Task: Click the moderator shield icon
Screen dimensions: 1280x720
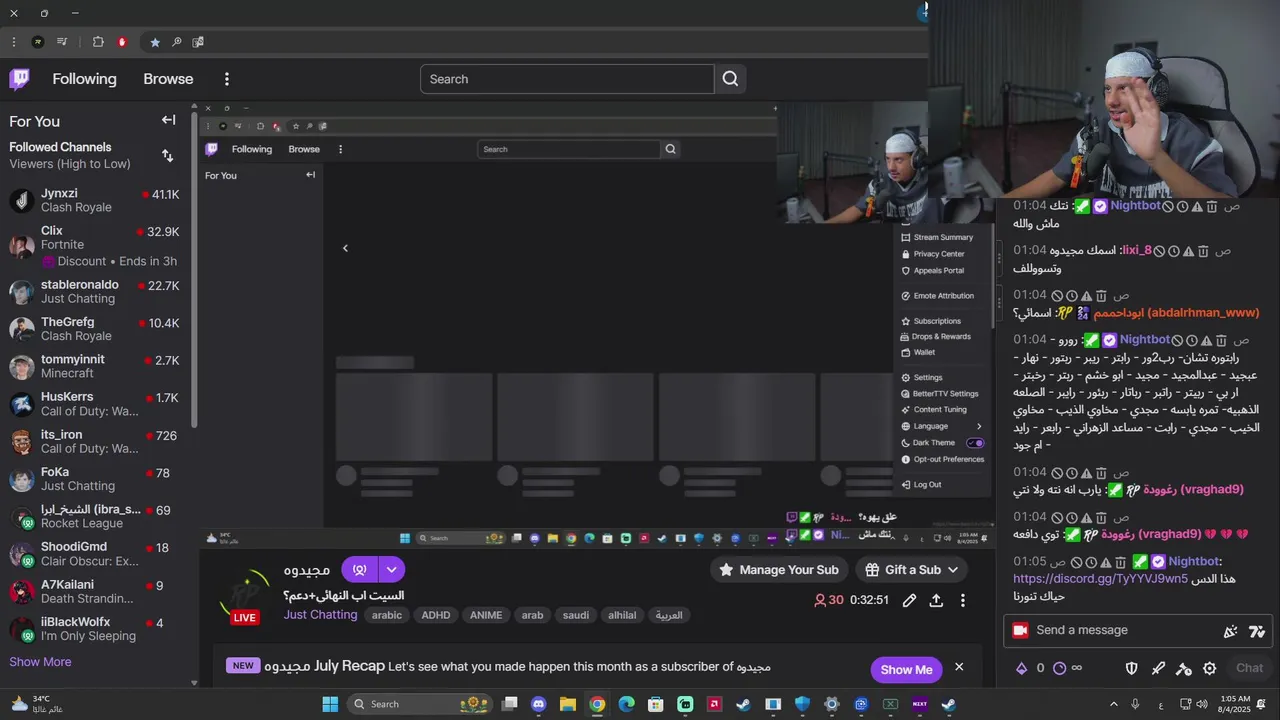Action: click(x=1132, y=668)
